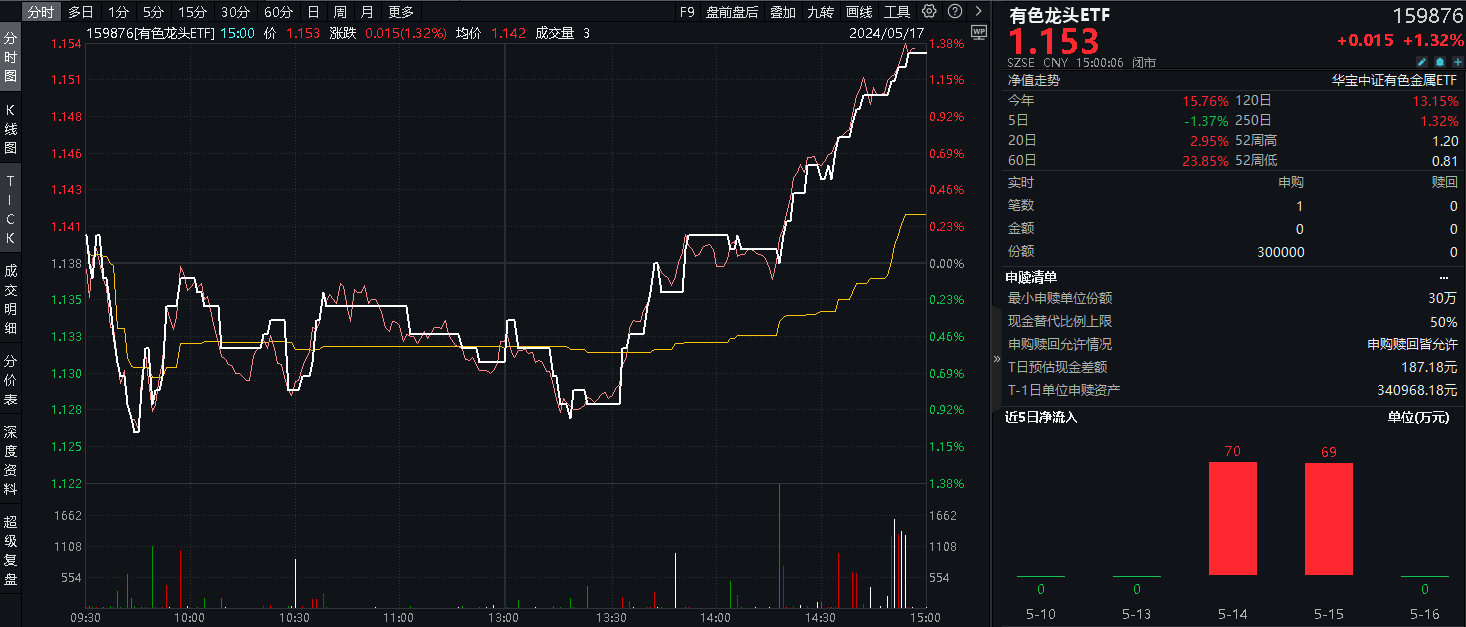Viewport: 1466px width, 627px height.
Task: Open the 更多 periods menu
Action: 401,12
